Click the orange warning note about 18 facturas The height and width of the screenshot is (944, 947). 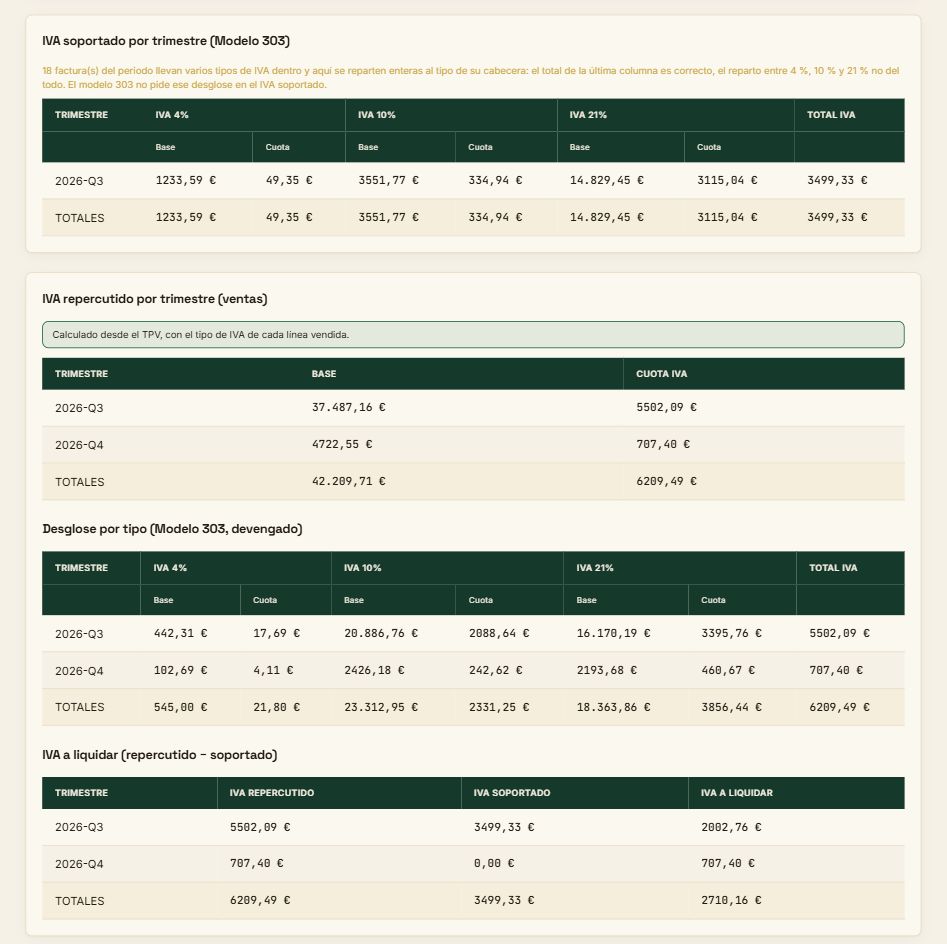tap(470, 78)
